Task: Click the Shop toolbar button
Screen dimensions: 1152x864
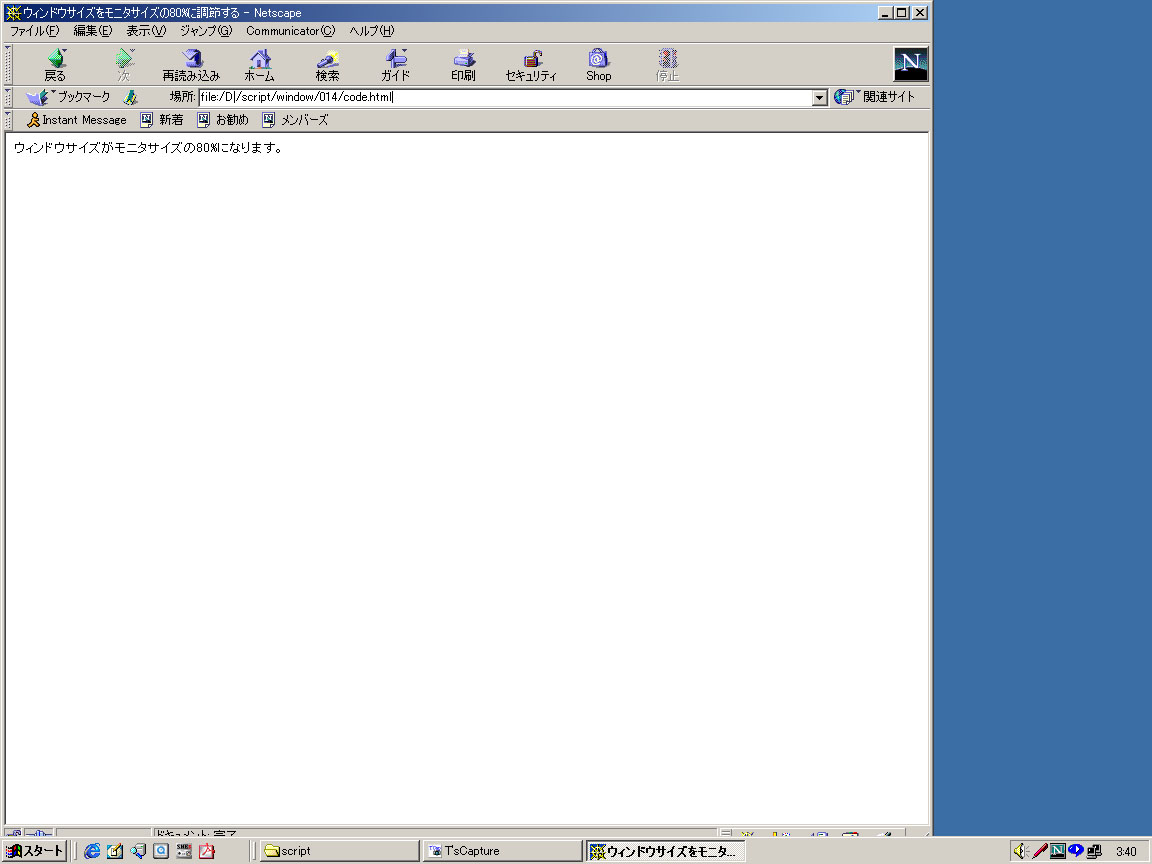Action: (599, 65)
